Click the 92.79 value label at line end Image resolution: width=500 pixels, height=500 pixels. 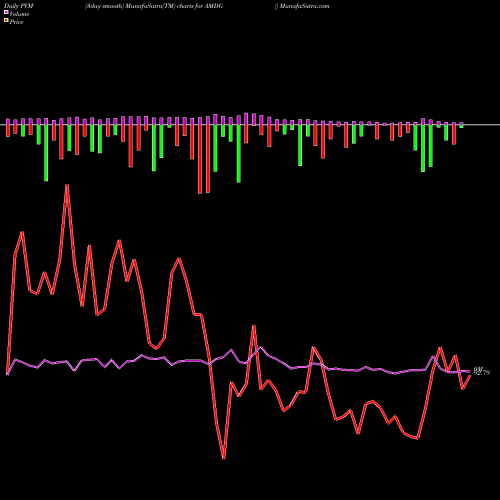[x=482, y=373]
